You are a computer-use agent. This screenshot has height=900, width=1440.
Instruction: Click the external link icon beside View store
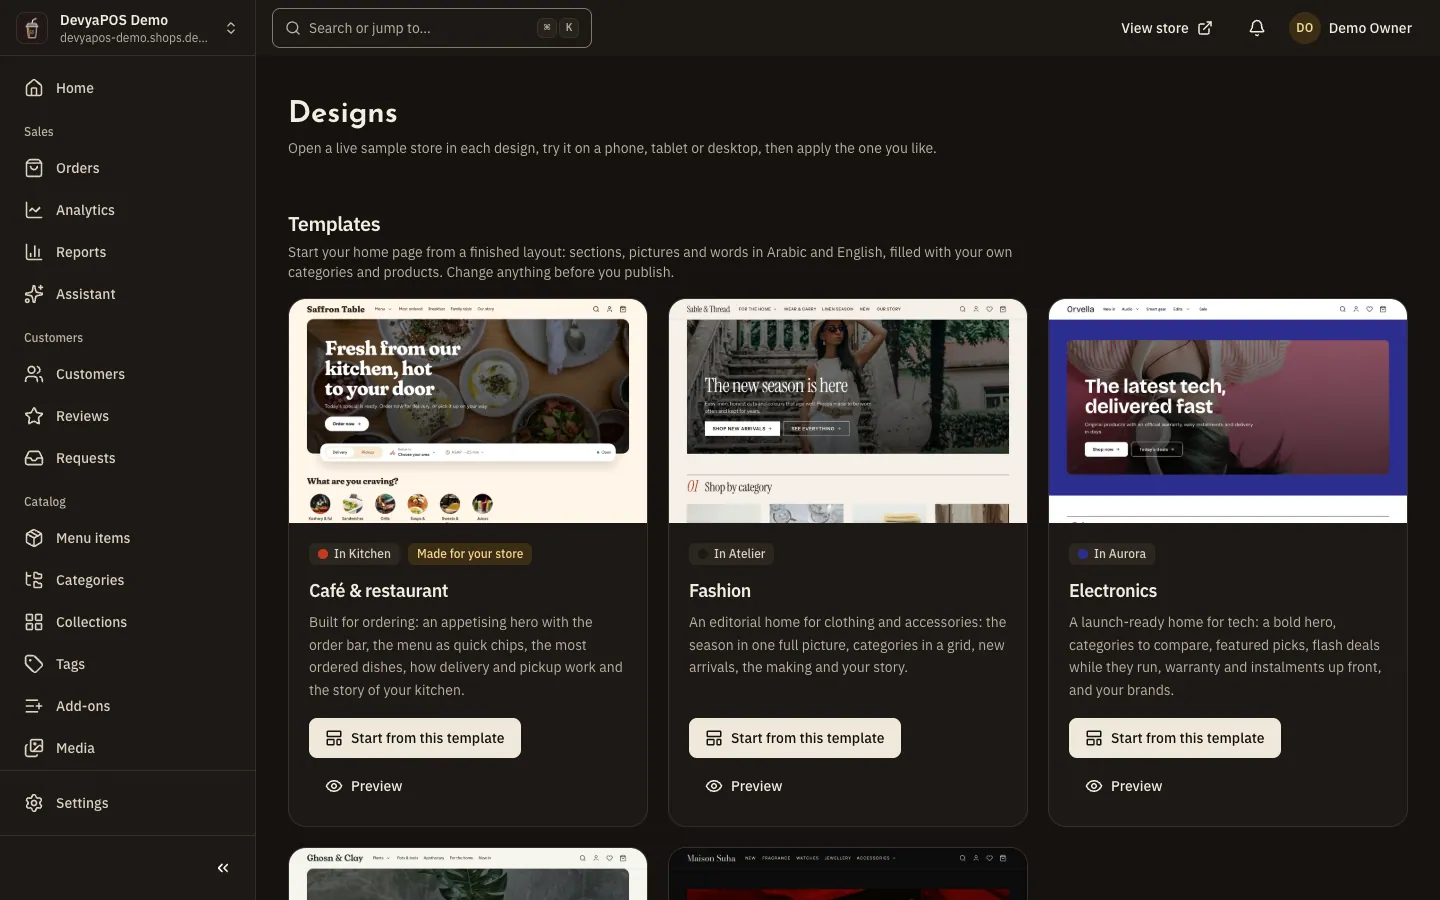point(1205,28)
